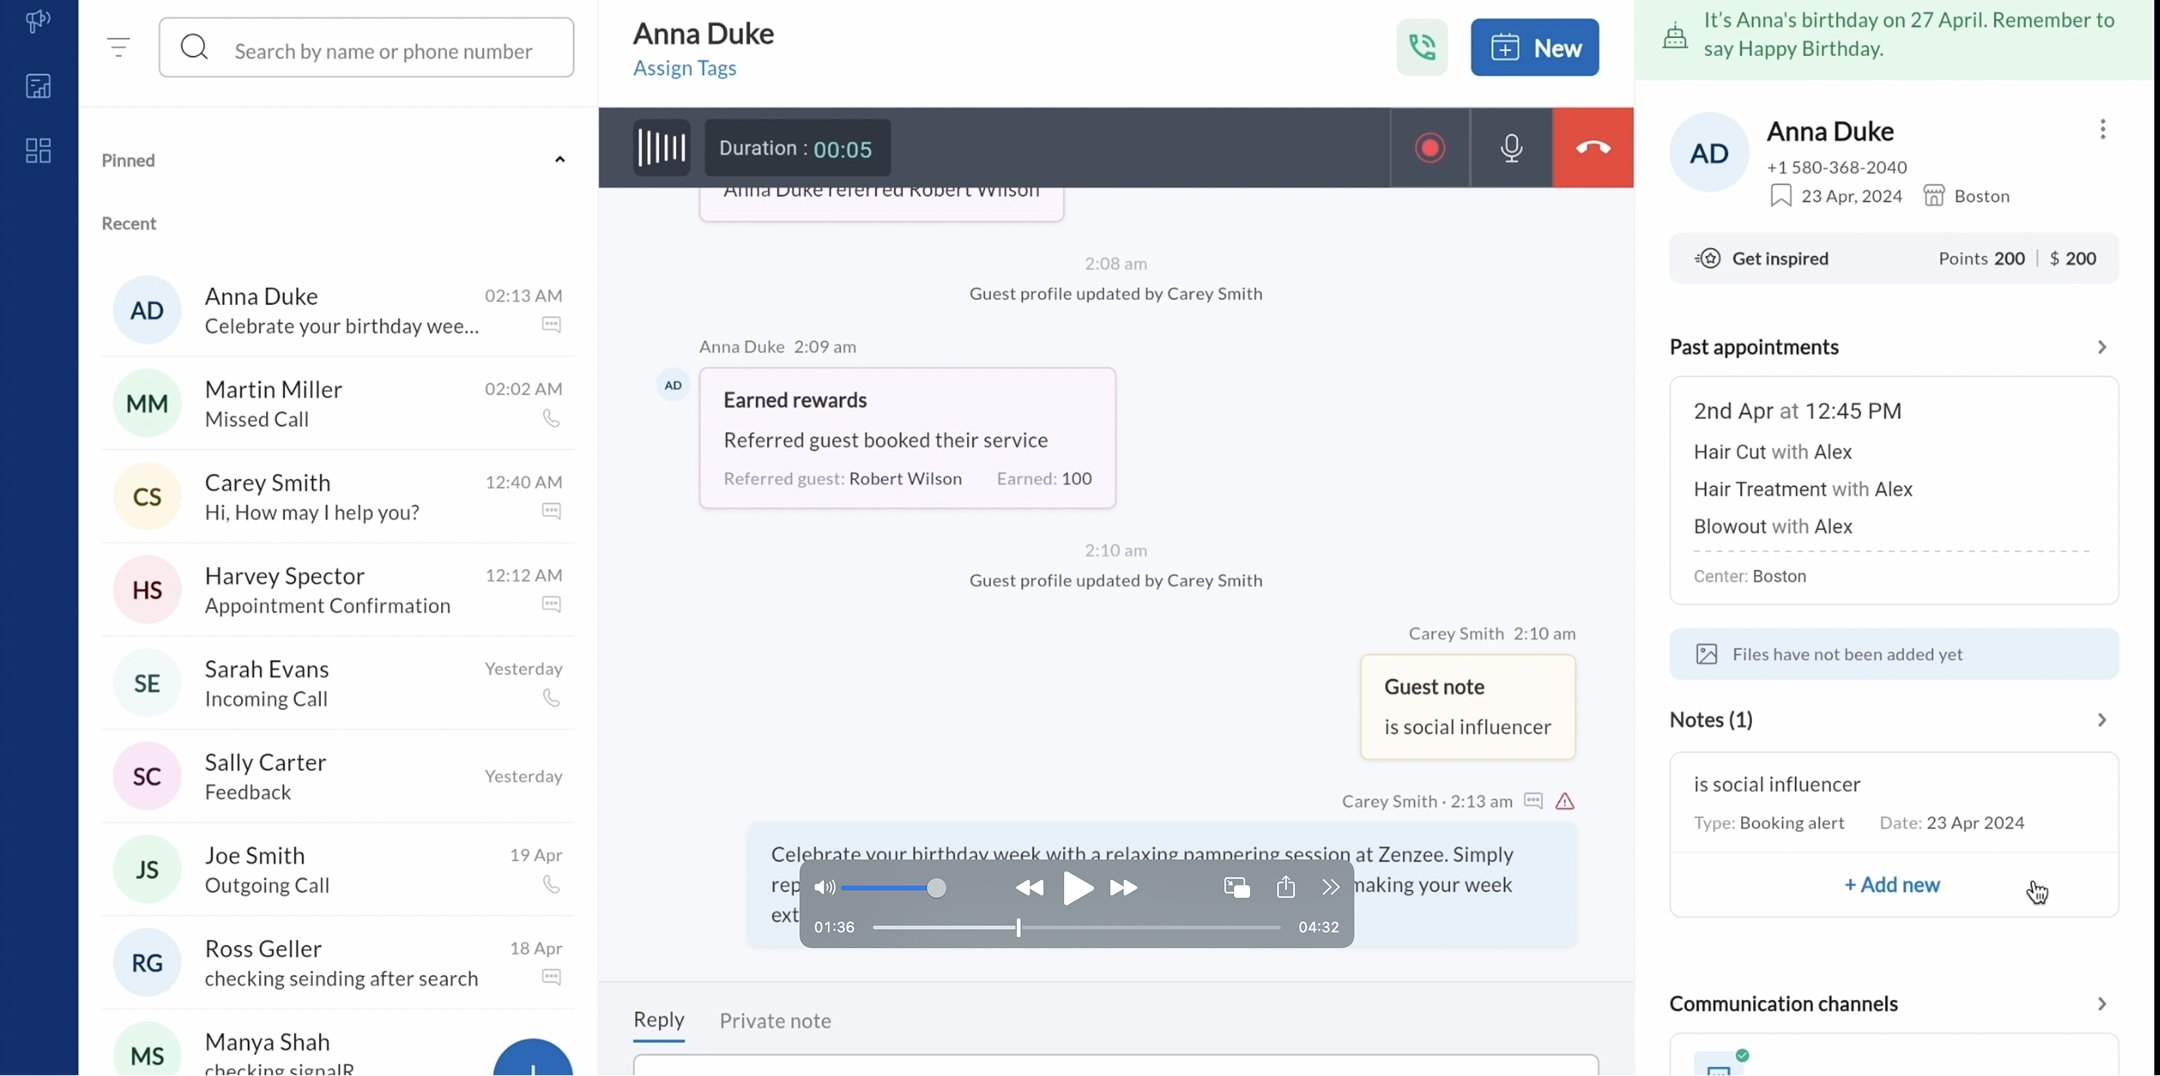Expand the Notes section

coord(2102,719)
